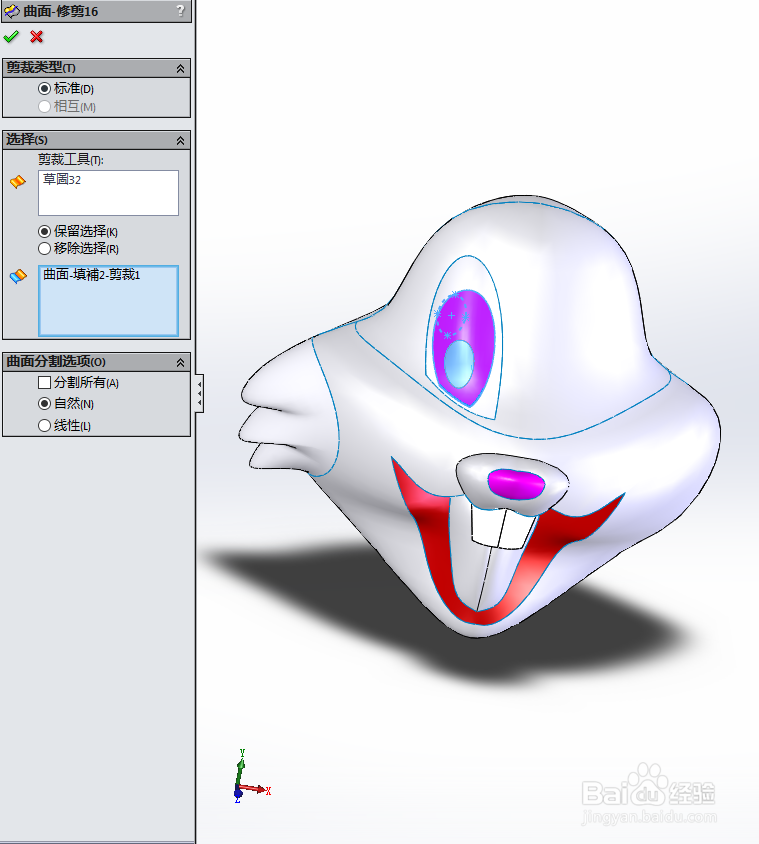Click the 曲面-修剪16 feature icon
Screen dimensions: 759x844
12,11
